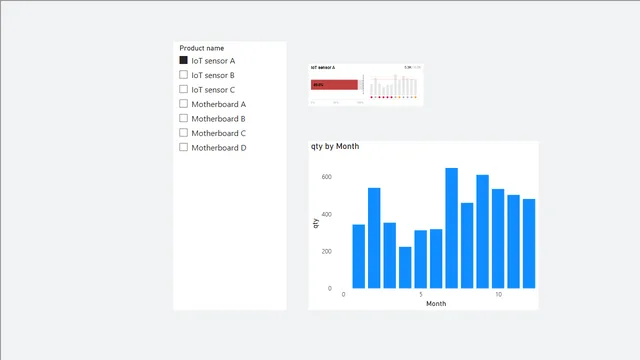Select the bar above tick 10
640x360 pixels.
(x=498, y=239)
